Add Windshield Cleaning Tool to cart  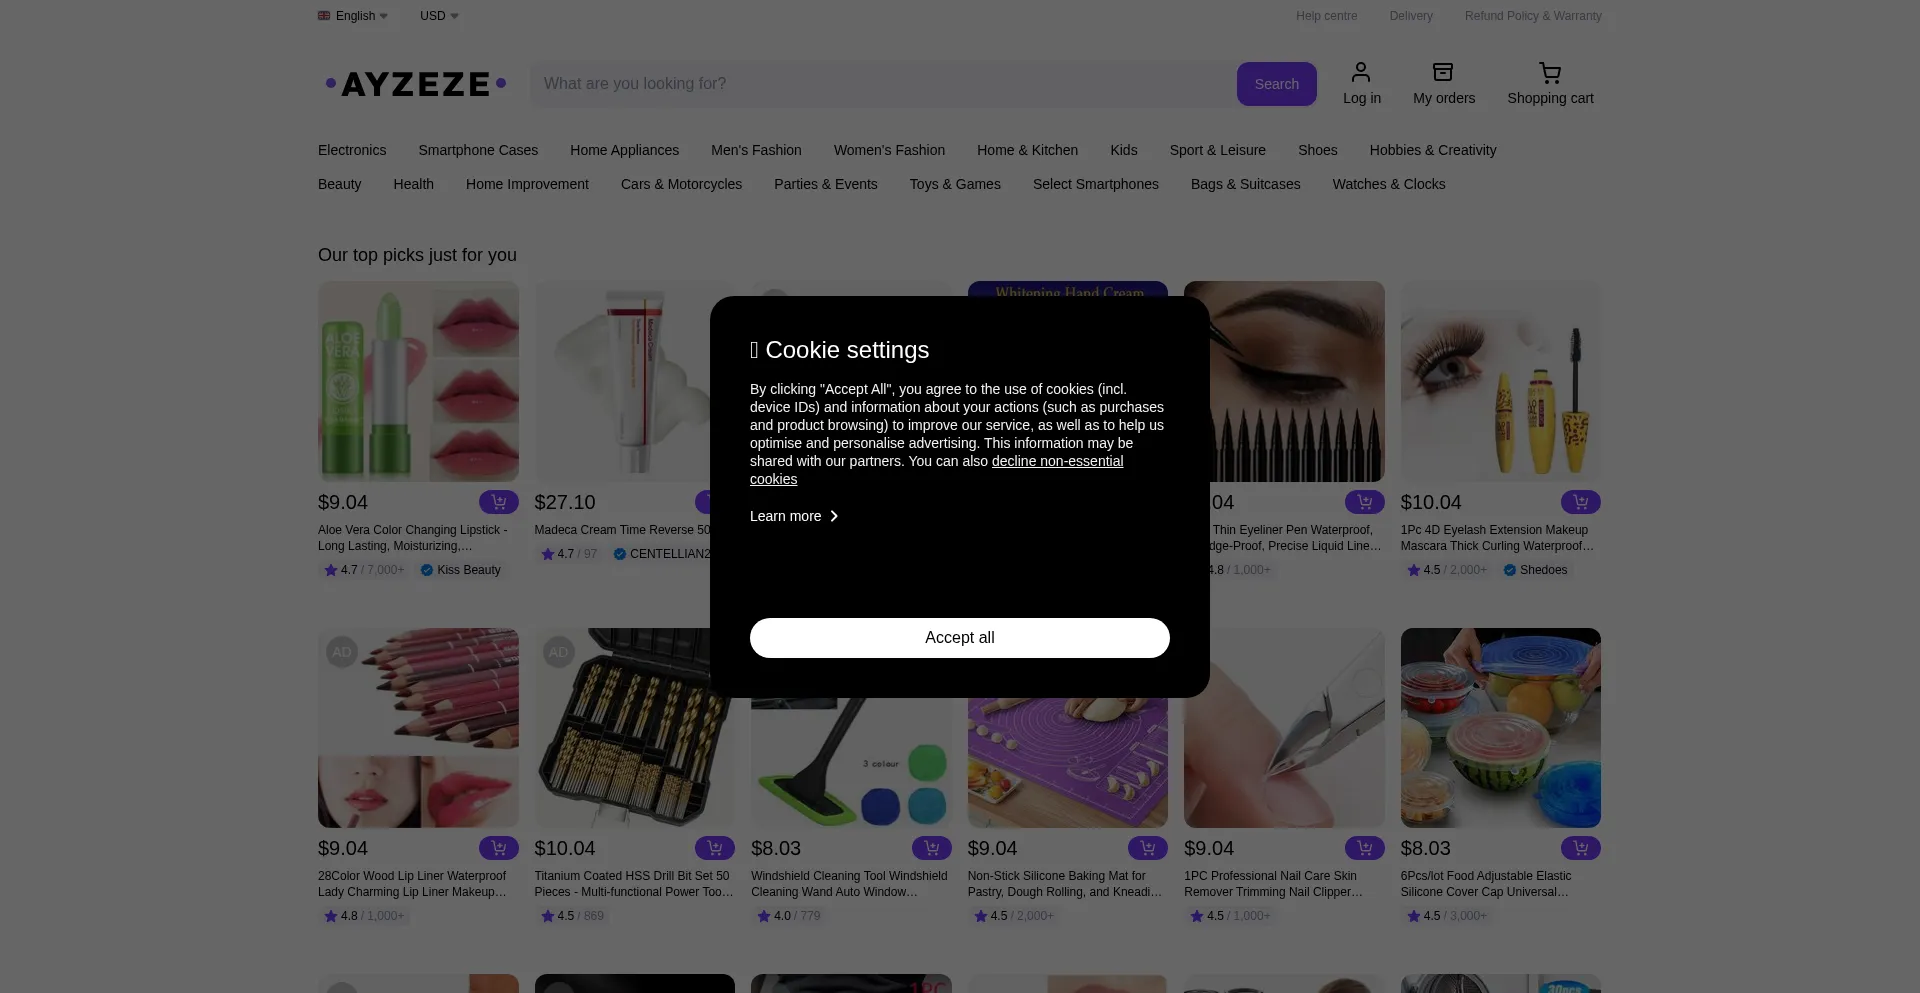(x=931, y=848)
